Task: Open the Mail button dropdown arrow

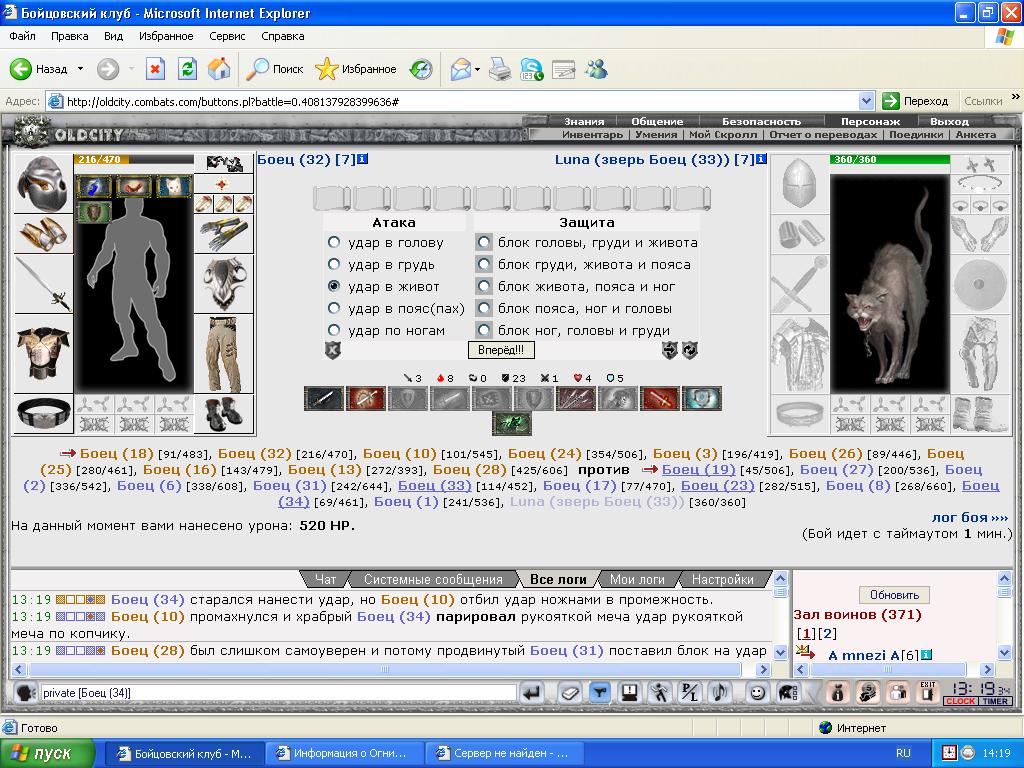Action: coord(477,69)
